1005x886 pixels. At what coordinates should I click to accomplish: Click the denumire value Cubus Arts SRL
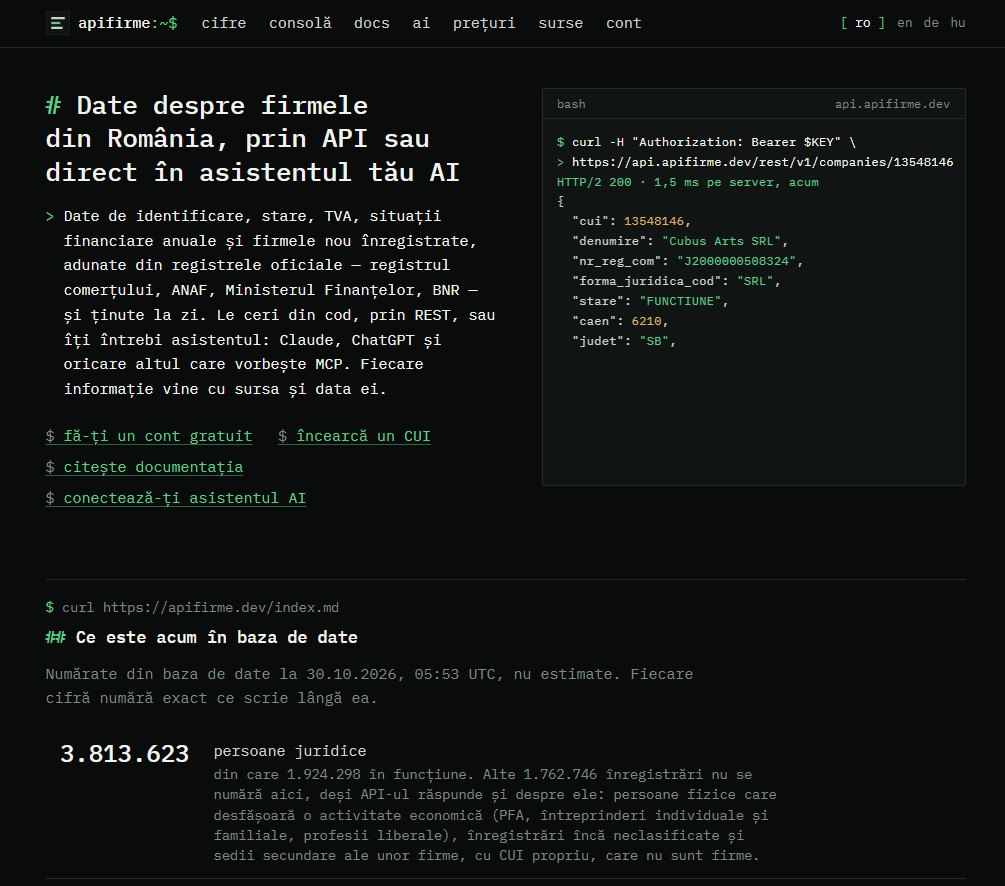click(x=722, y=241)
